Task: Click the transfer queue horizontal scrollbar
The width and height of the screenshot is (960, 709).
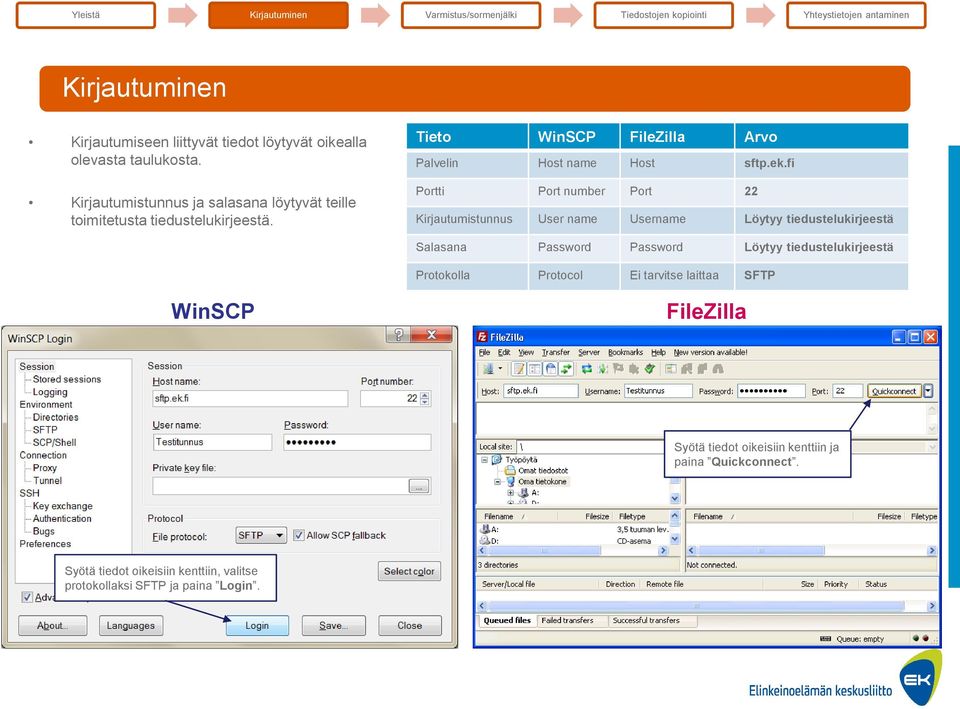Action: pyautogui.click(x=707, y=606)
